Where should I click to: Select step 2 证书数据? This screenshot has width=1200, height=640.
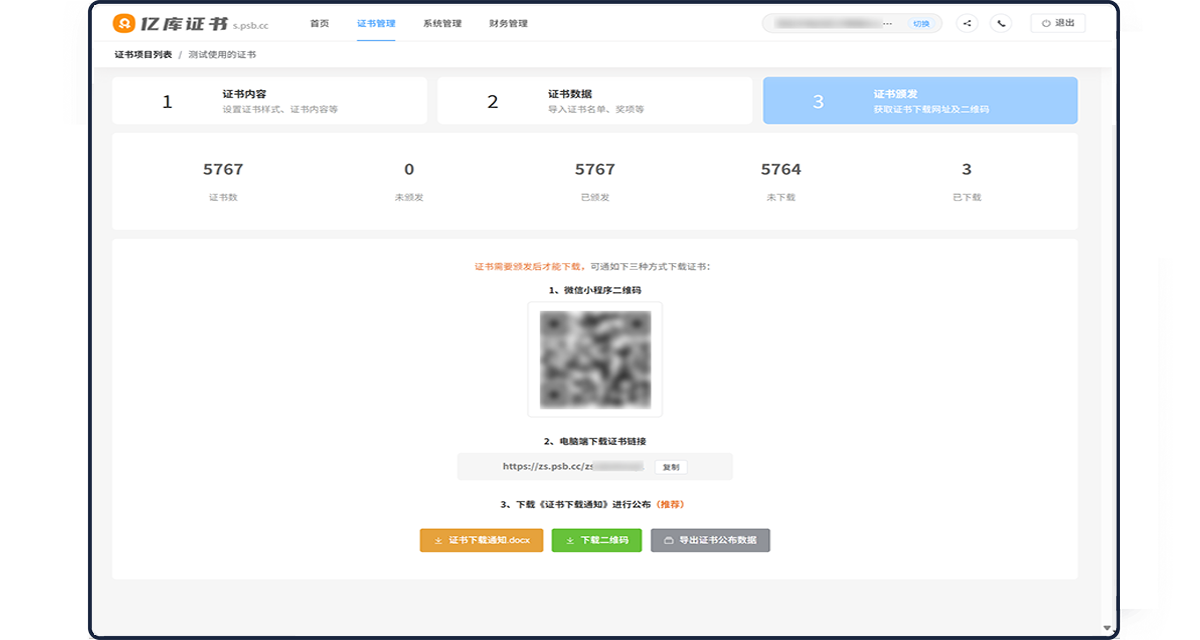click(595, 101)
